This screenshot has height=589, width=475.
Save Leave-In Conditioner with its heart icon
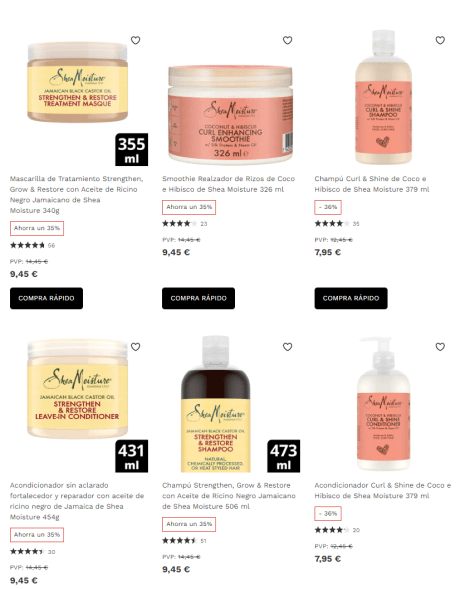136,347
